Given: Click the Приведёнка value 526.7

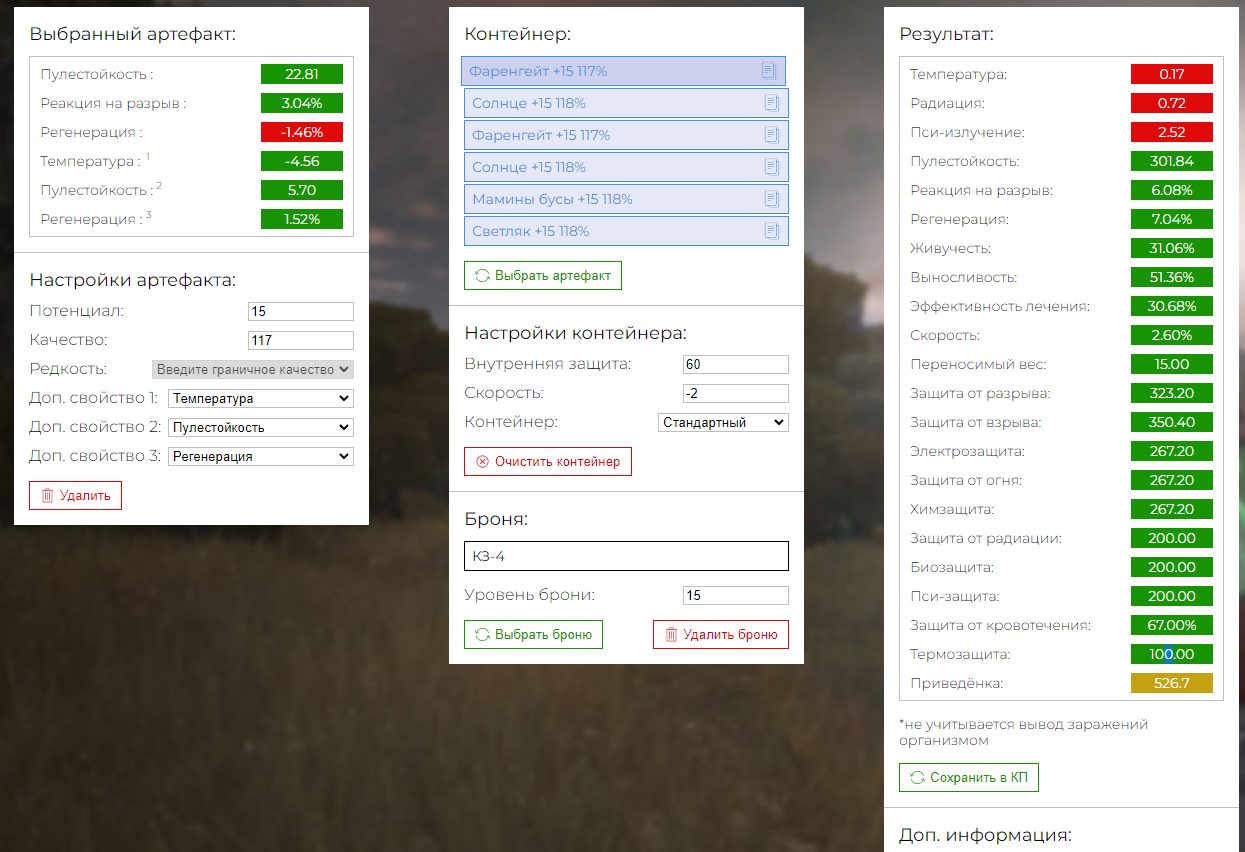Looking at the screenshot, I should point(1172,683).
